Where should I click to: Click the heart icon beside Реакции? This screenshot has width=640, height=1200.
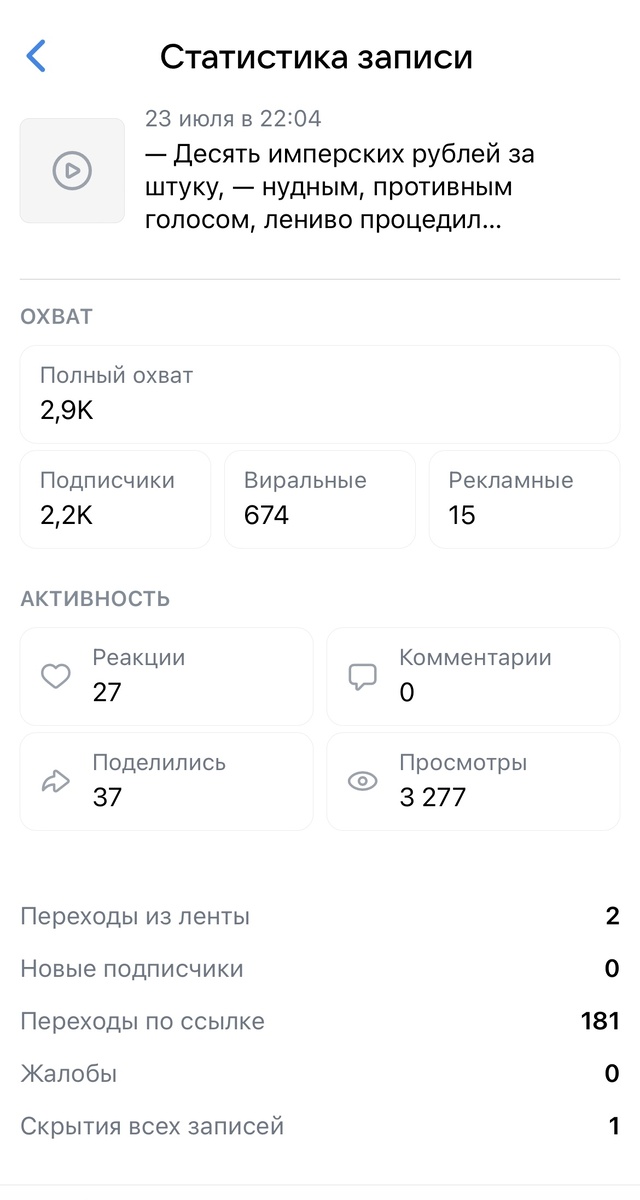[x=56, y=677]
